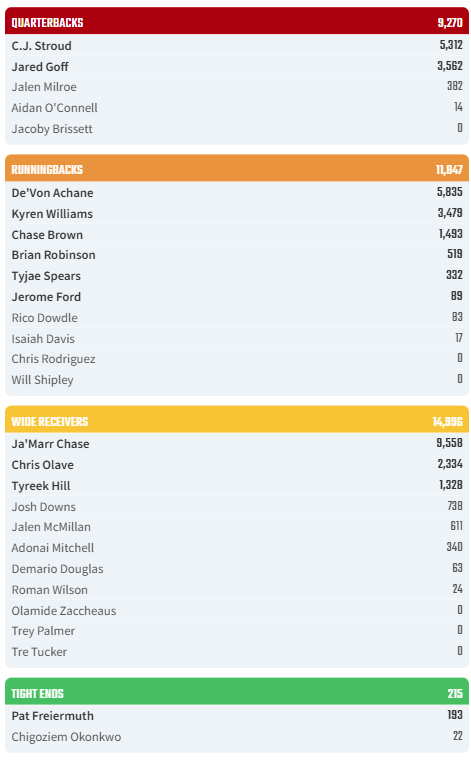Open Josh Downs' player row
The width and height of the screenshot is (471, 760).
pos(237,507)
